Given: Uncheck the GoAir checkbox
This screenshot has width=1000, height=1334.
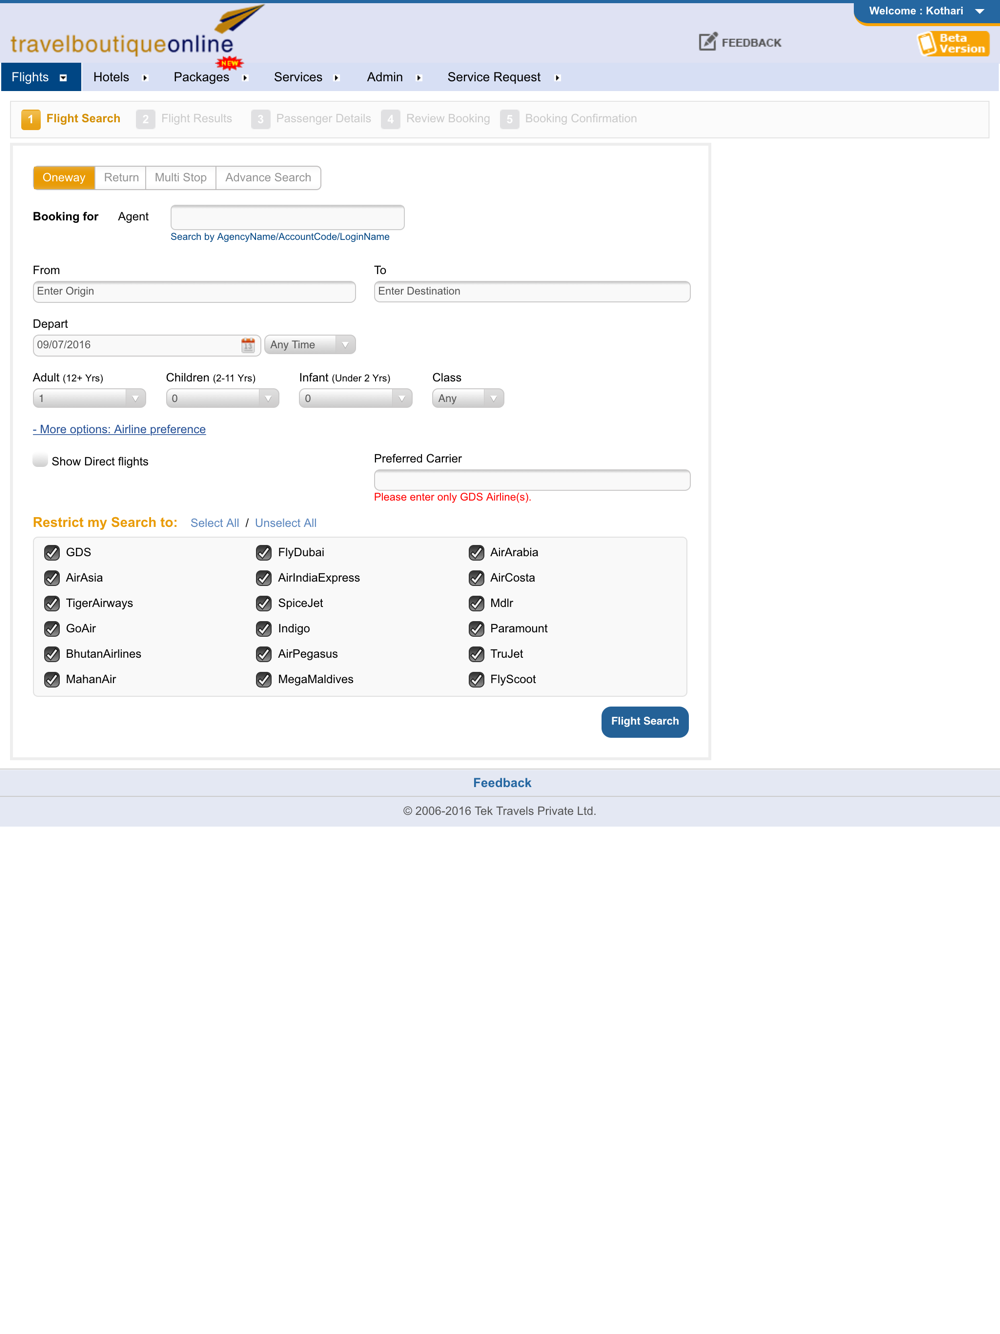Looking at the screenshot, I should click(x=52, y=629).
